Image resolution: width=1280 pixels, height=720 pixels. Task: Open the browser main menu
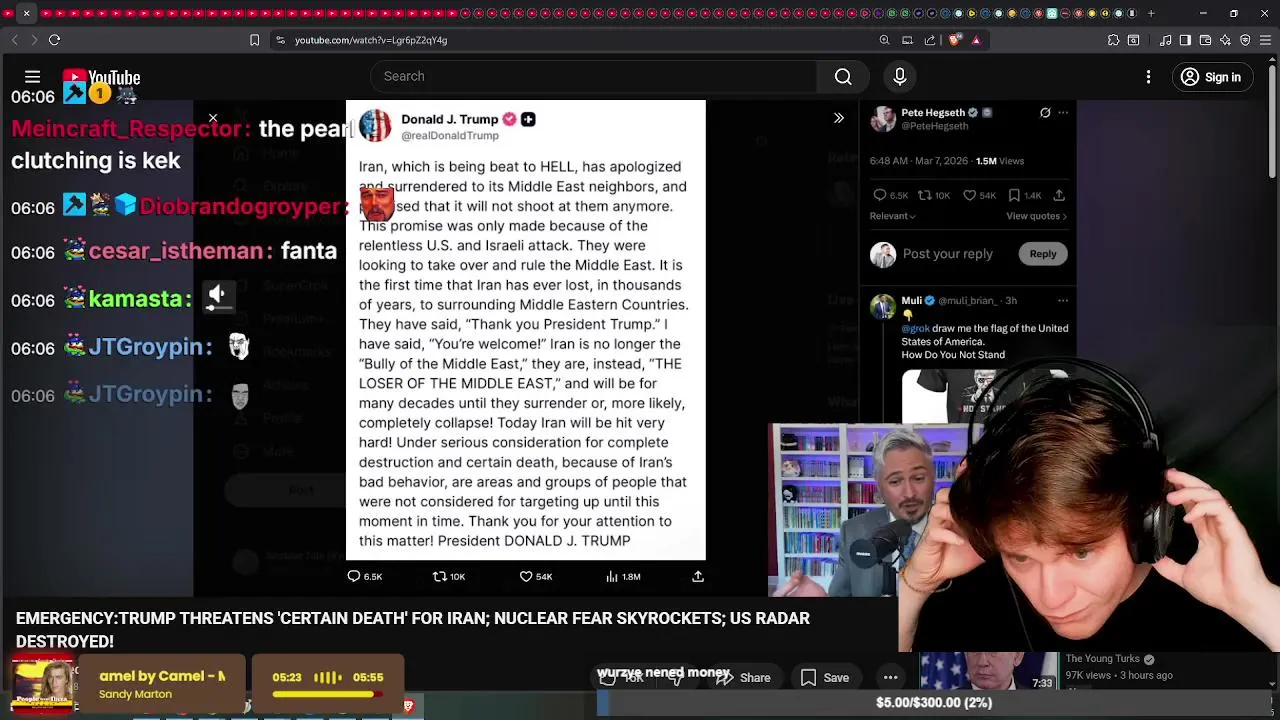tap(1265, 40)
